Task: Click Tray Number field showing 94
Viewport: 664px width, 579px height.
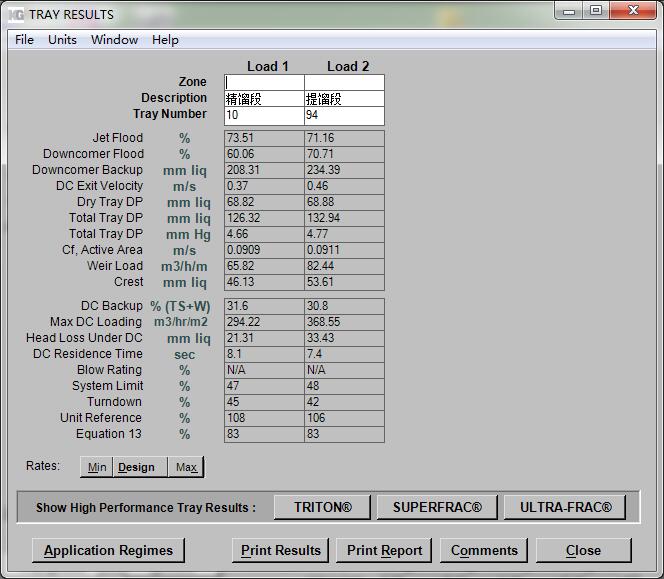Action: (x=344, y=115)
